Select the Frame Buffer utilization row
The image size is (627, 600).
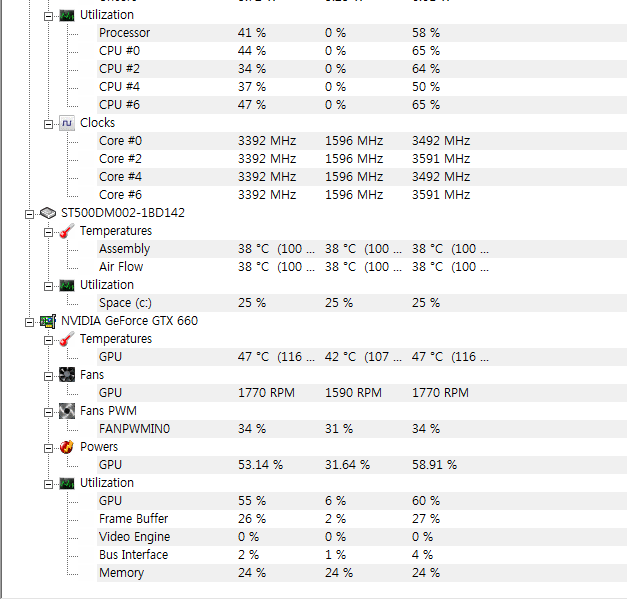(362, 519)
